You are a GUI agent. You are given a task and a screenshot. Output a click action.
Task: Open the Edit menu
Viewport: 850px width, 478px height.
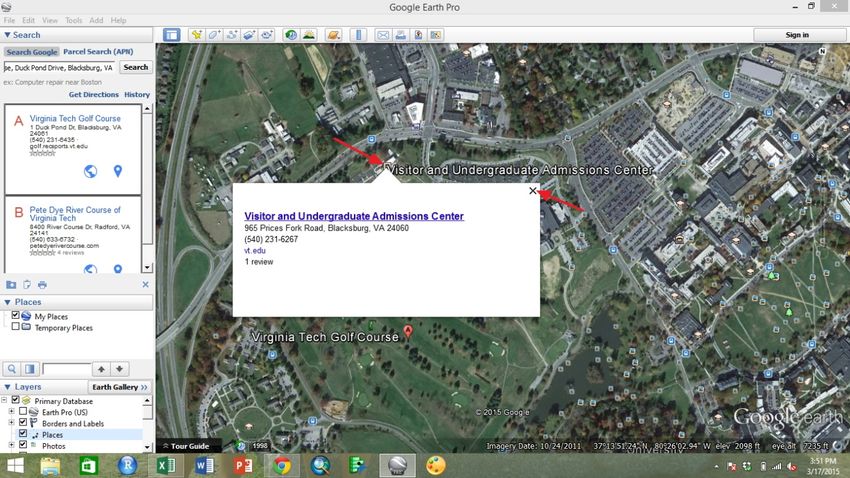[x=28, y=20]
